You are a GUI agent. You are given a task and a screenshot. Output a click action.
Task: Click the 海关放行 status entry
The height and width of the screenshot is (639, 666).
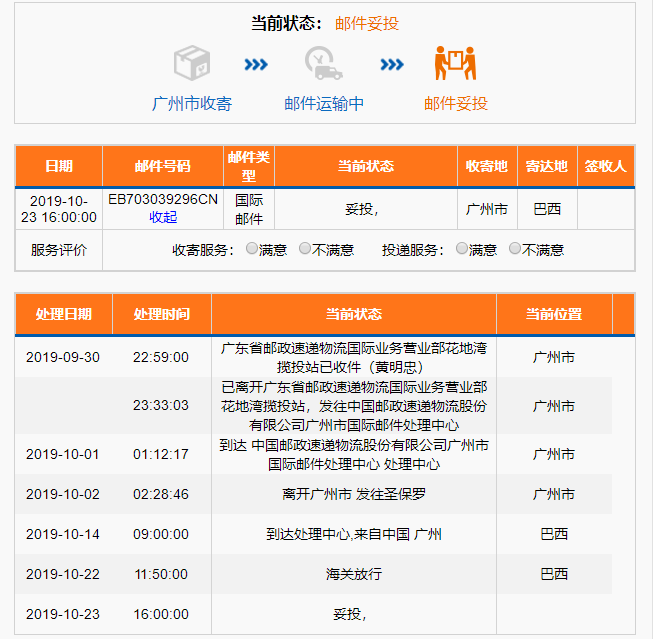pos(354,574)
